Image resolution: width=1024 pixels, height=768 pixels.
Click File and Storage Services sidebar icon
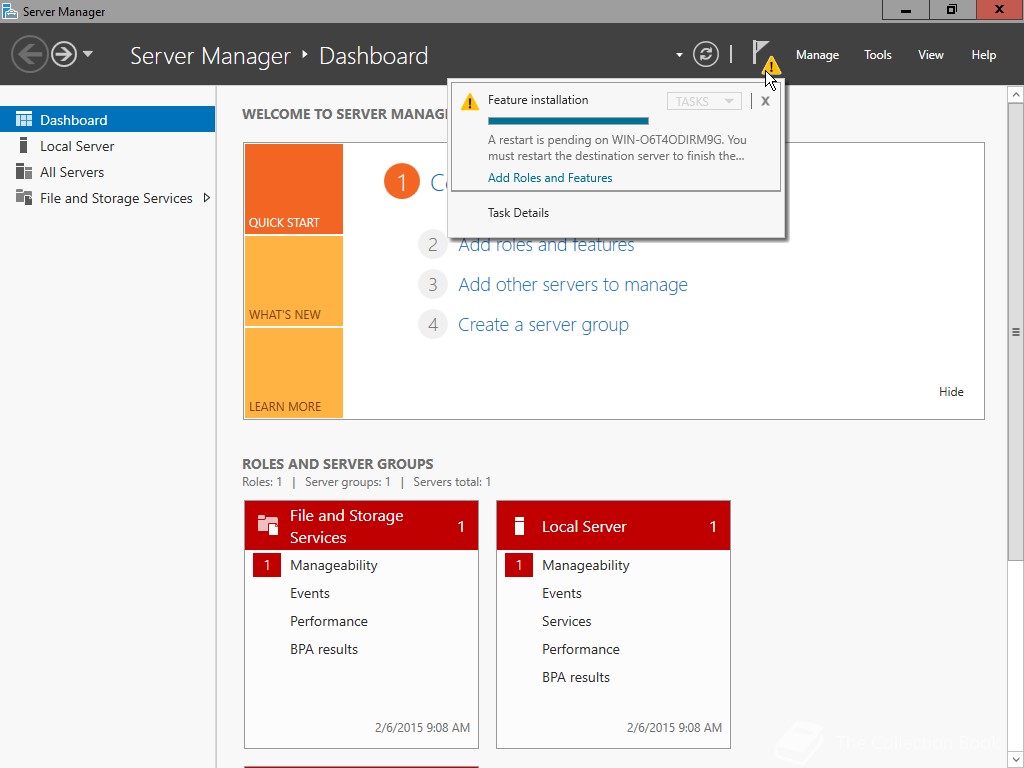point(24,197)
